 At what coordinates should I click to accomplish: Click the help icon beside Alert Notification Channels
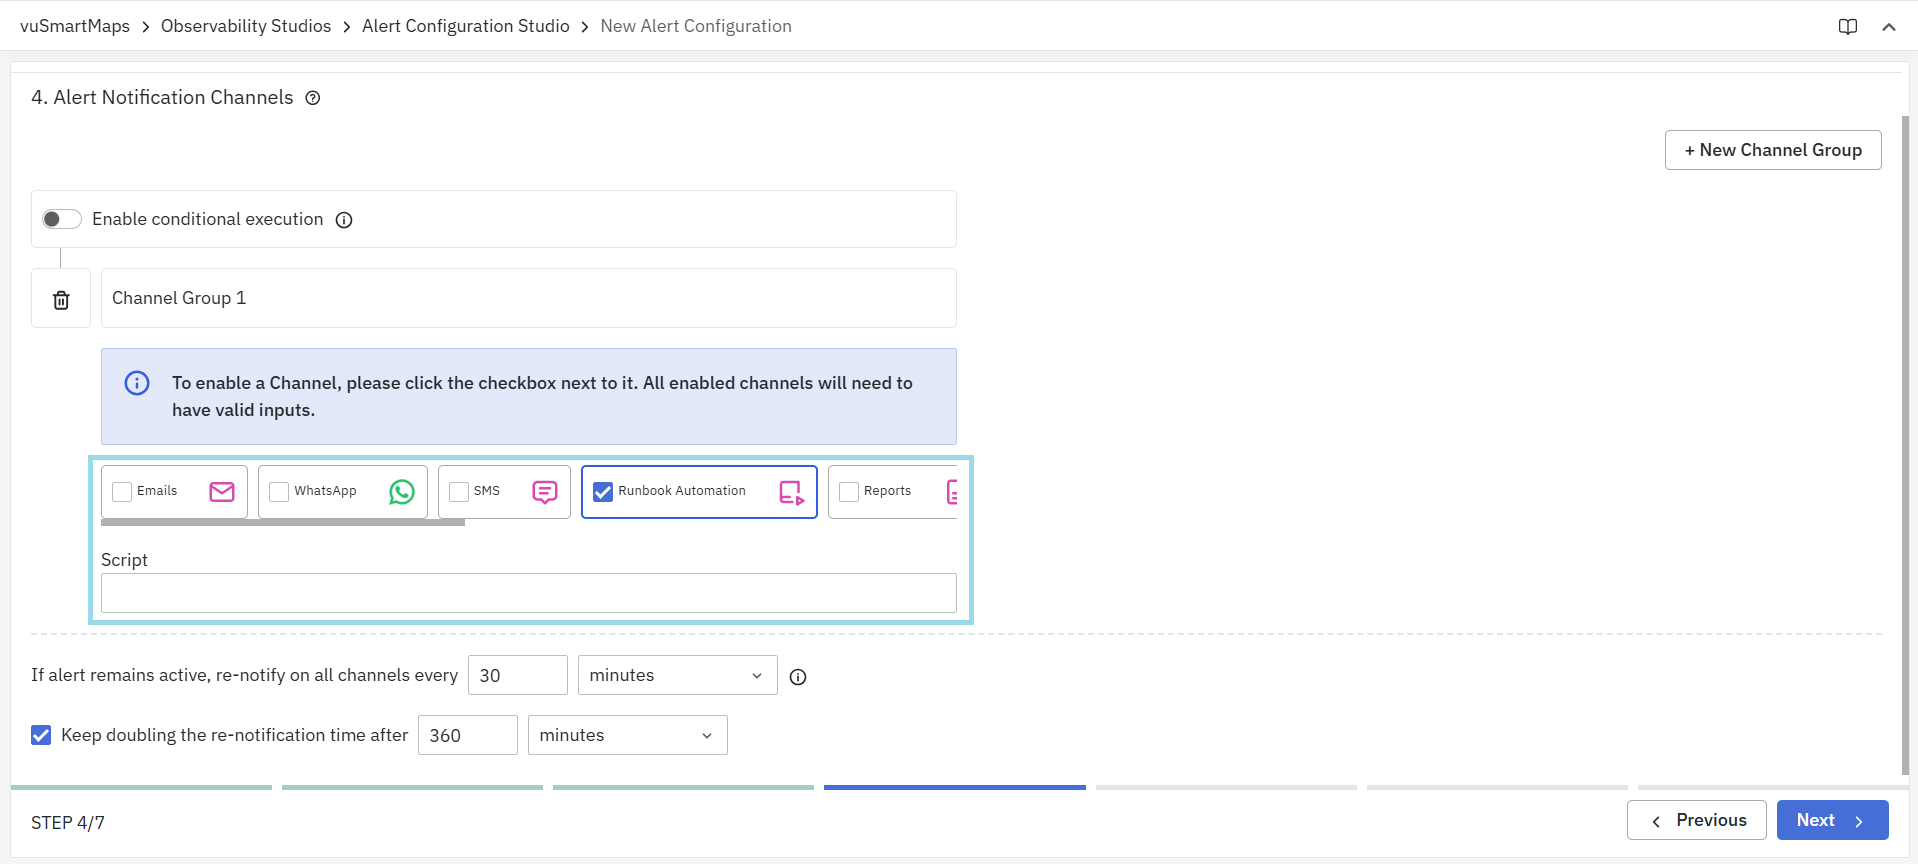tap(313, 98)
